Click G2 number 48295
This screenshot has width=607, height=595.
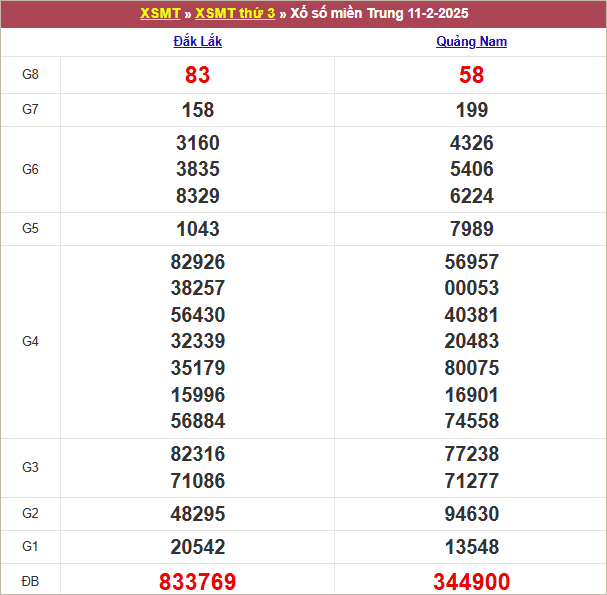coord(198,514)
